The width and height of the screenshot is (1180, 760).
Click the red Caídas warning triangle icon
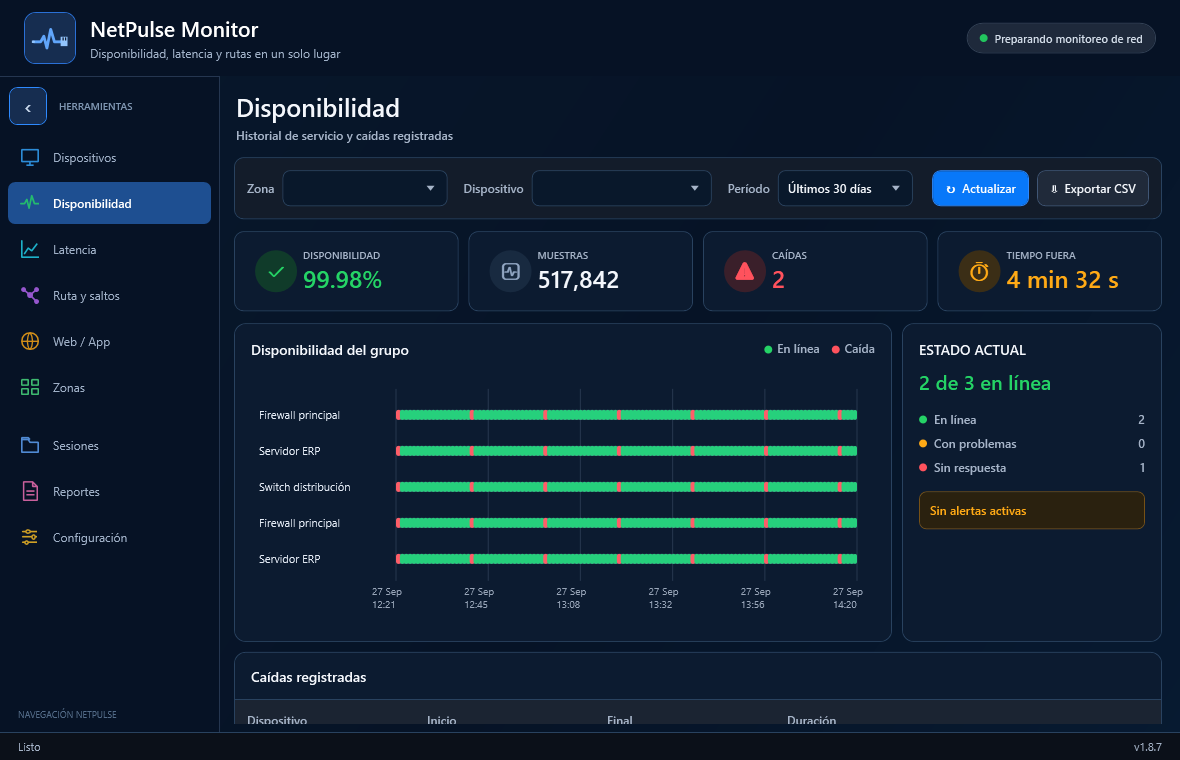745,272
